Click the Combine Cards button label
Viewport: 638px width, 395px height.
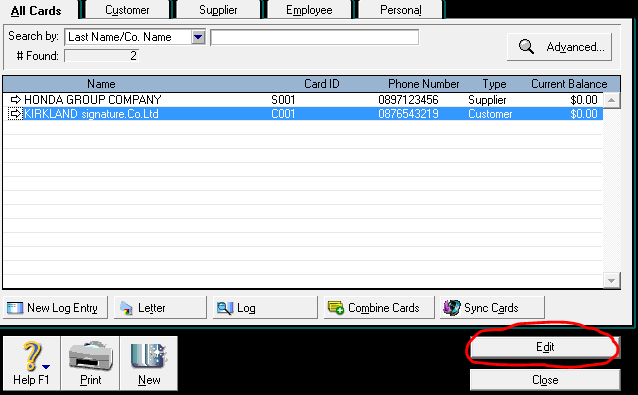tap(384, 308)
